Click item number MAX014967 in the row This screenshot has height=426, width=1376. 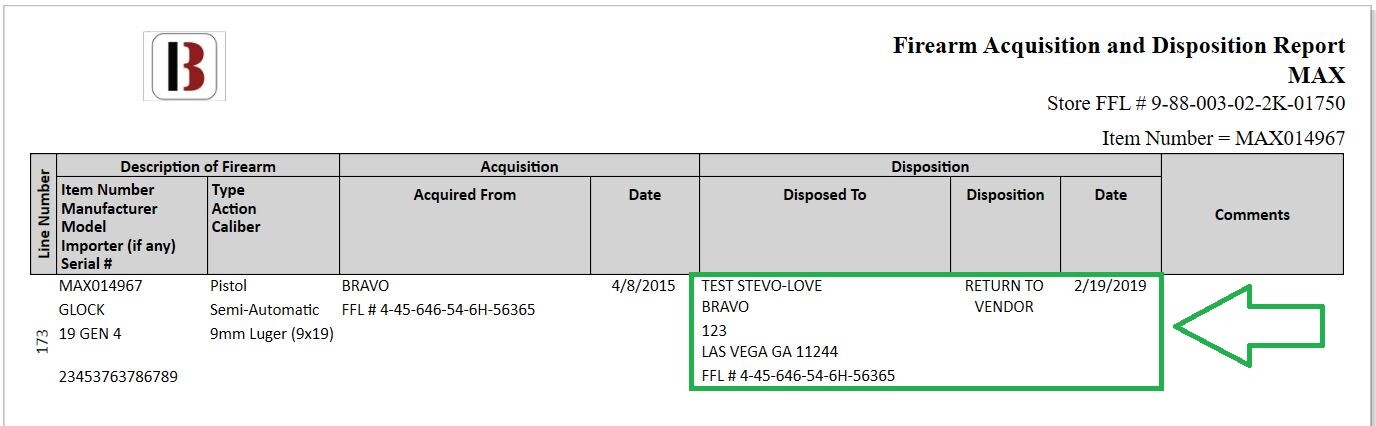(x=101, y=286)
